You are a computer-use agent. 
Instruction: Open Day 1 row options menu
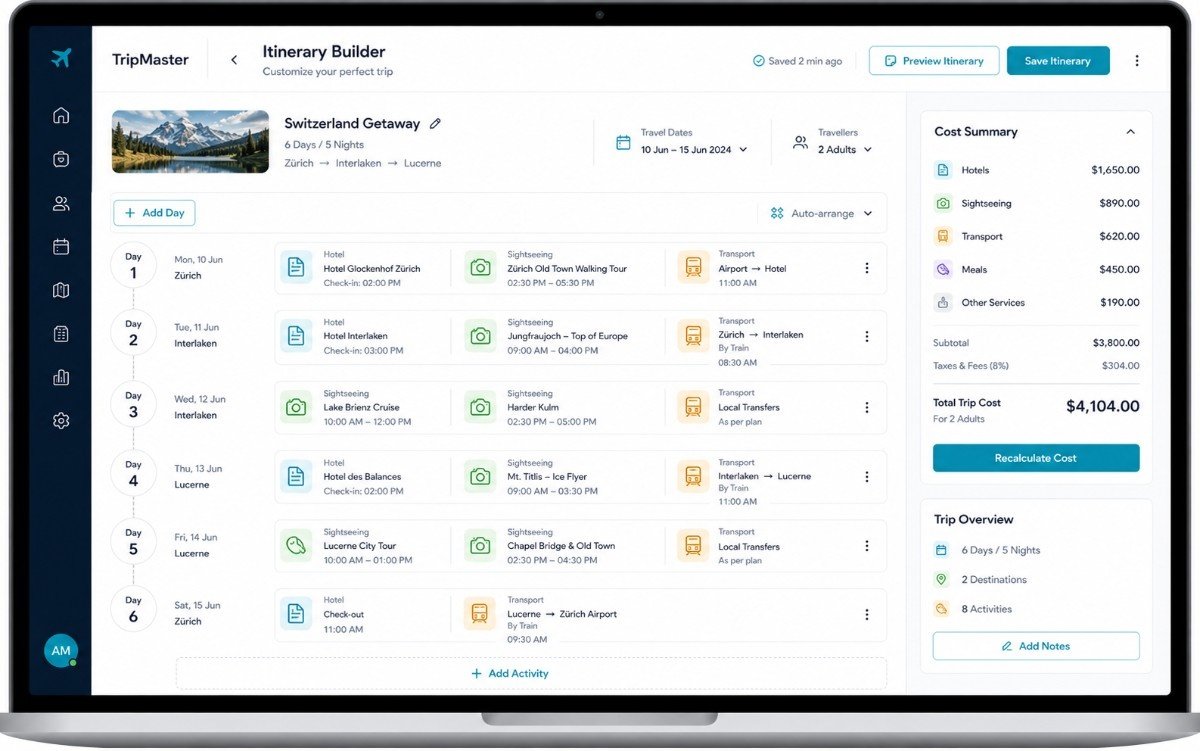tap(867, 268)
